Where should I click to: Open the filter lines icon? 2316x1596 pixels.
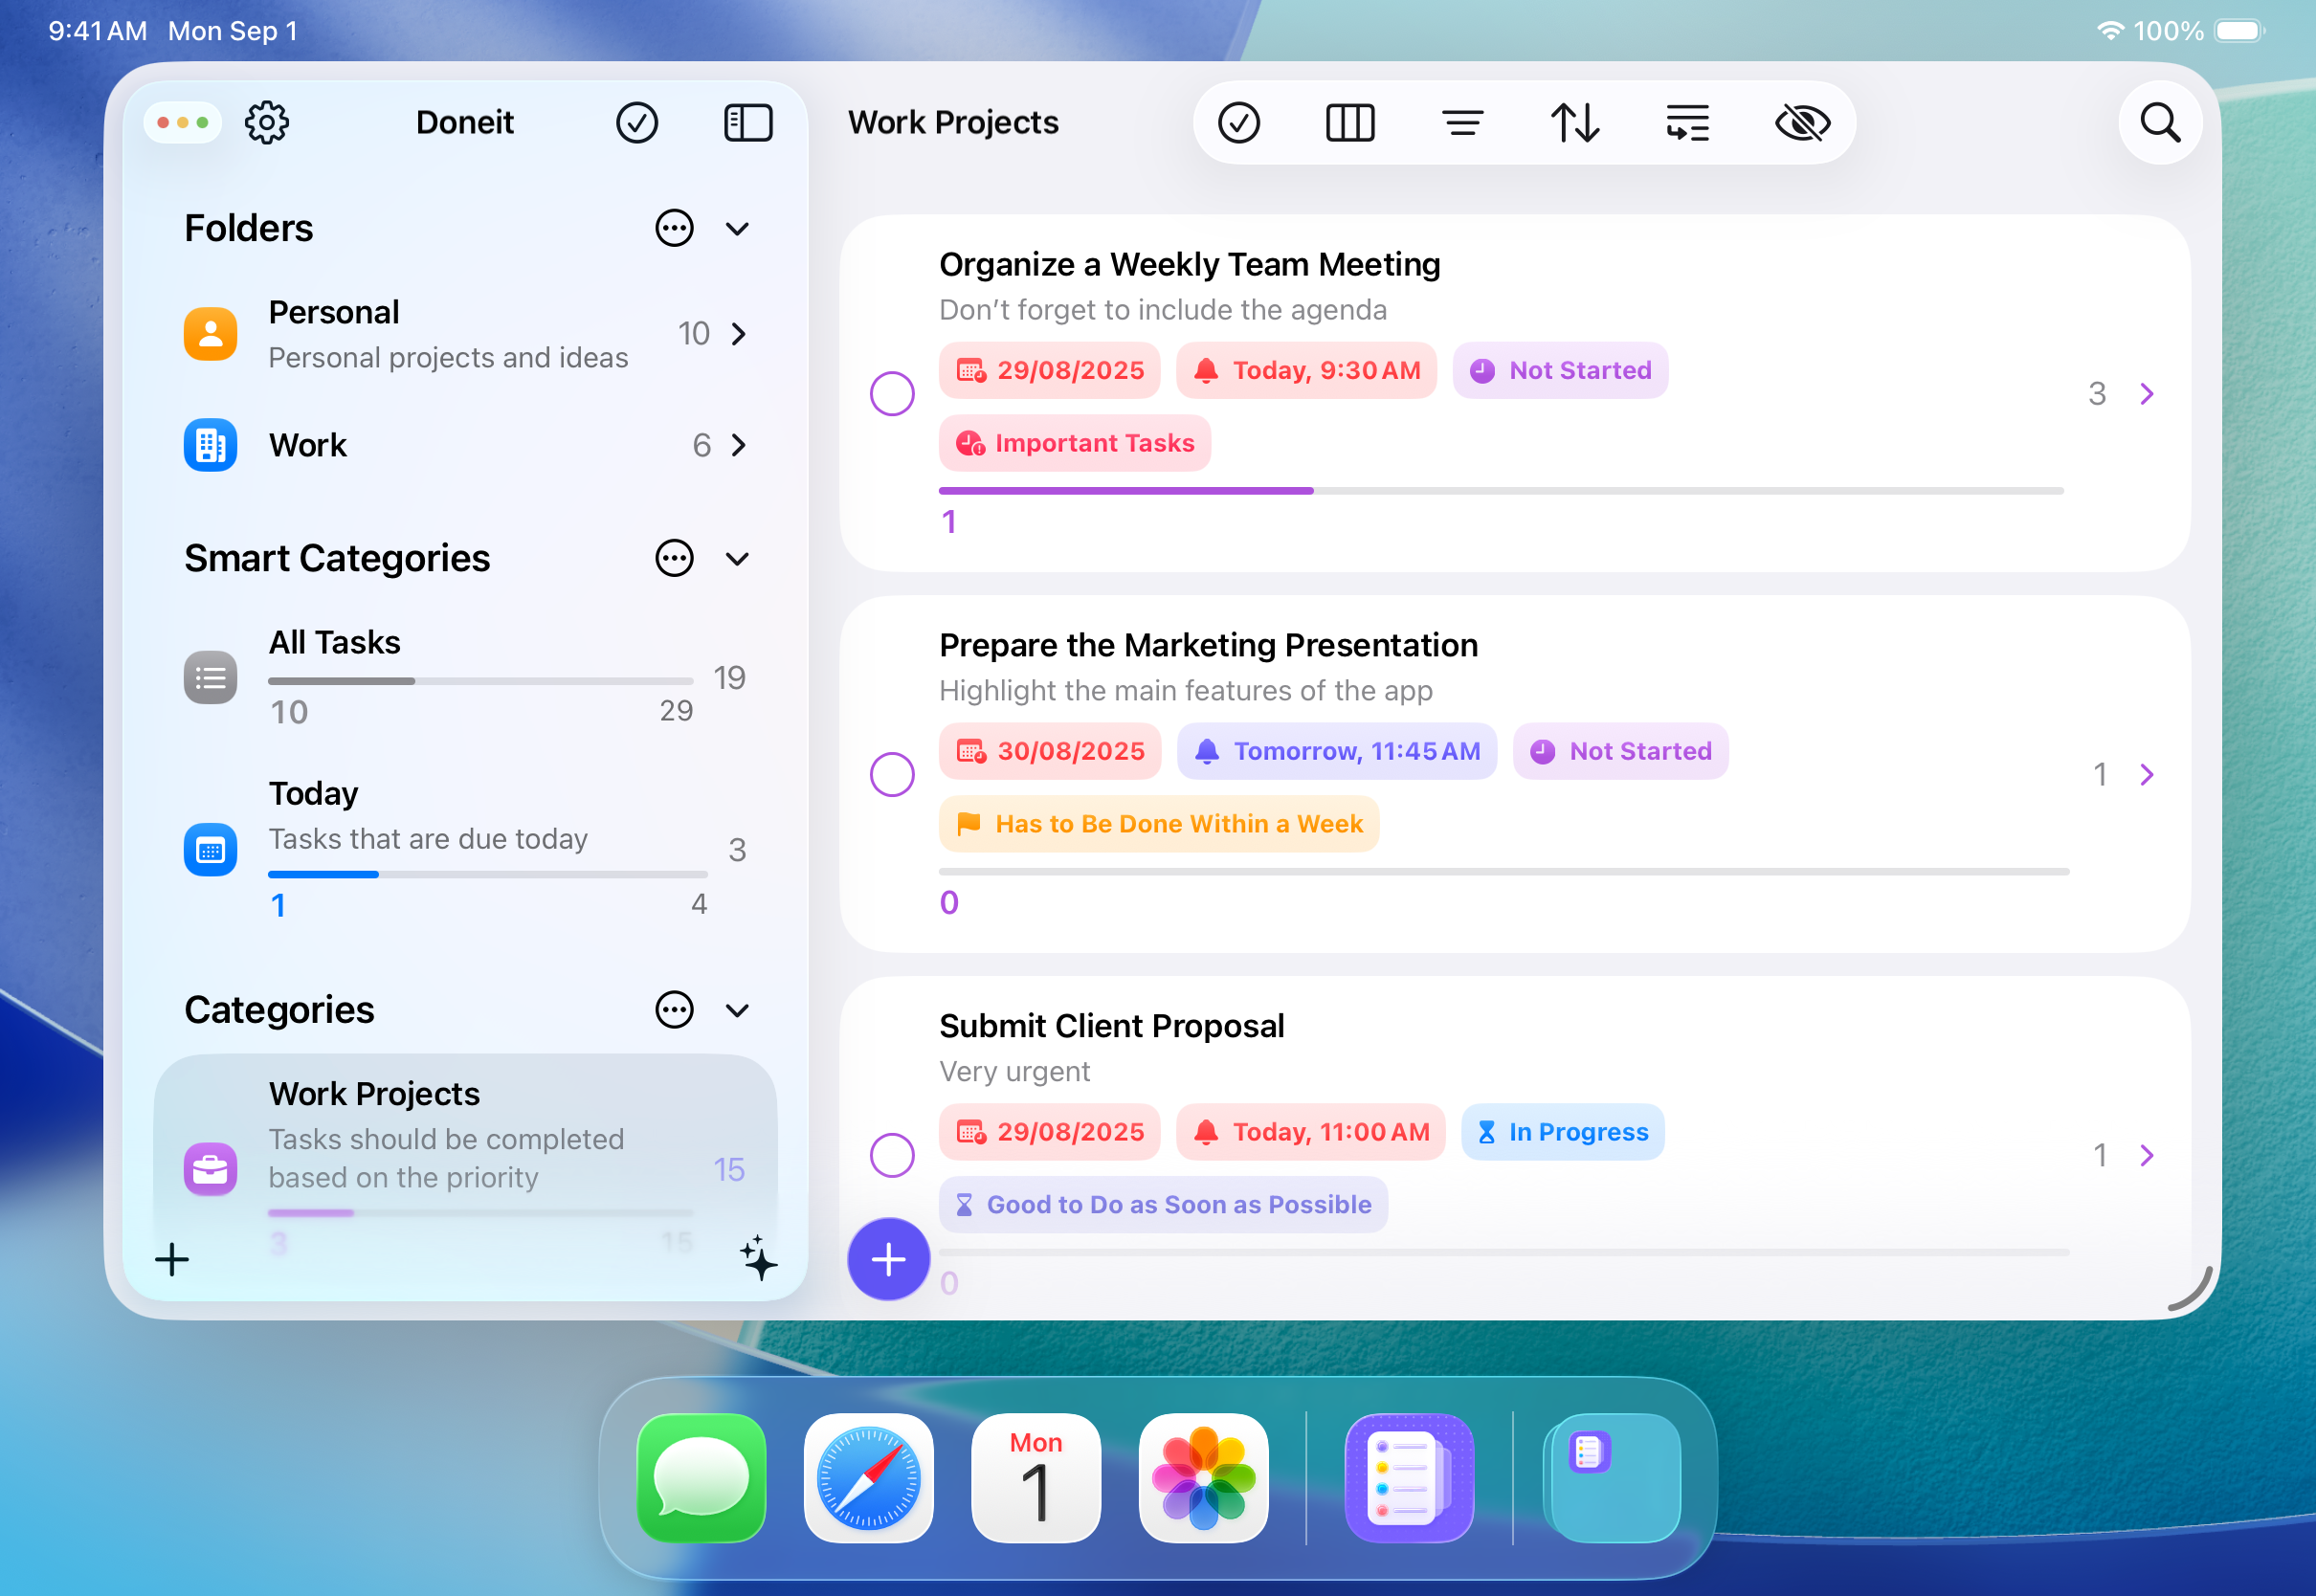point(1462,123)
